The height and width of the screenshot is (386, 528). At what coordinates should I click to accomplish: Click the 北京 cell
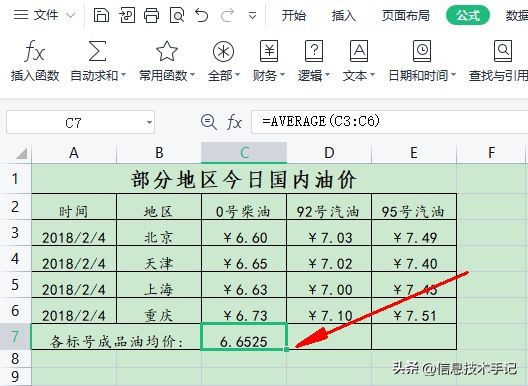pos(159,233)
